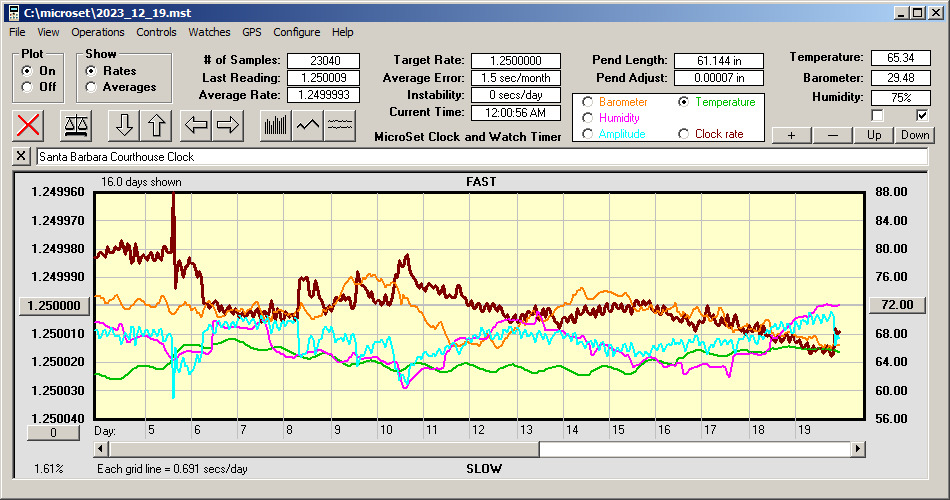950x500 pixels.
Task: Click the horizontal scrollbar thumb
Action: (324, 449)
